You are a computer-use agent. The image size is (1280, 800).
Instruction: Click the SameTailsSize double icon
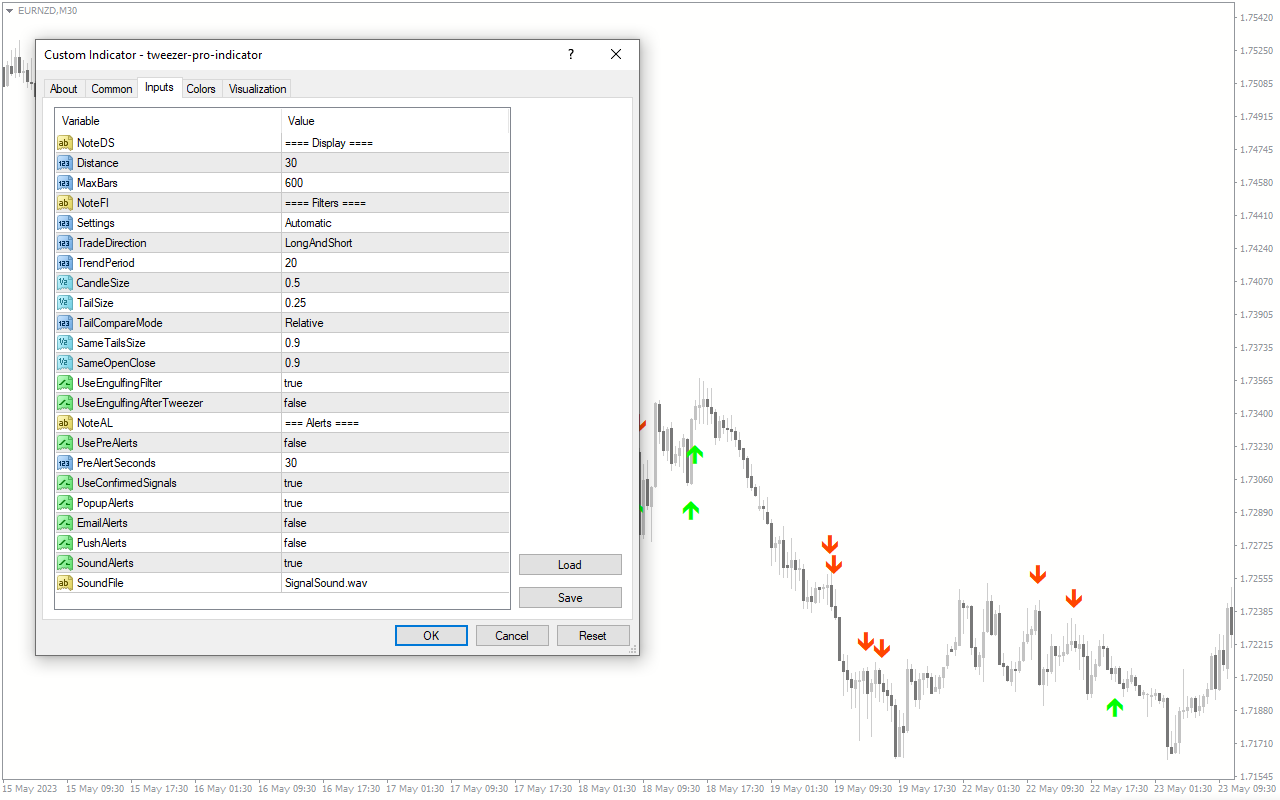65,343
